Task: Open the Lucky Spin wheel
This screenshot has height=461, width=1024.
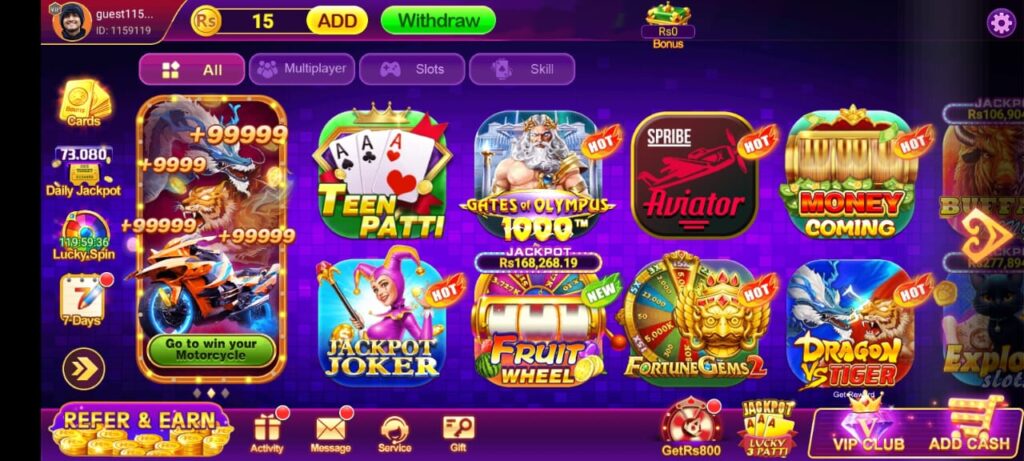Action: [x=84, y=236]
